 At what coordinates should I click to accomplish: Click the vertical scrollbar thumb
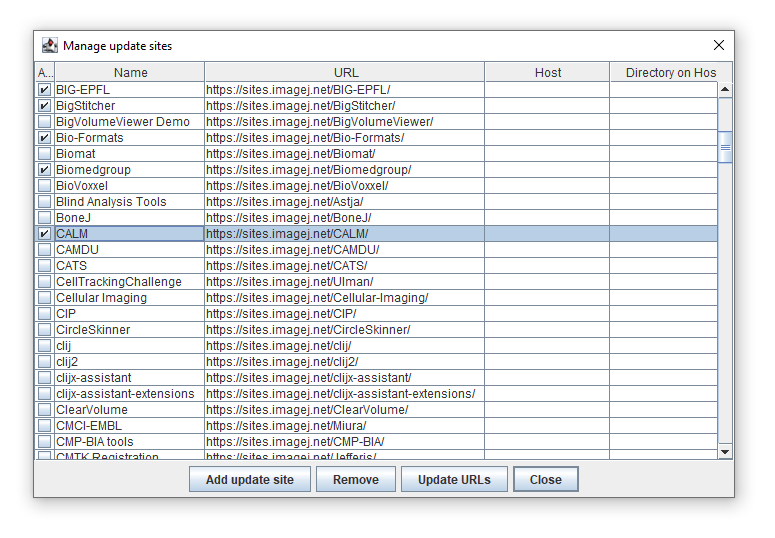point(725,147)
